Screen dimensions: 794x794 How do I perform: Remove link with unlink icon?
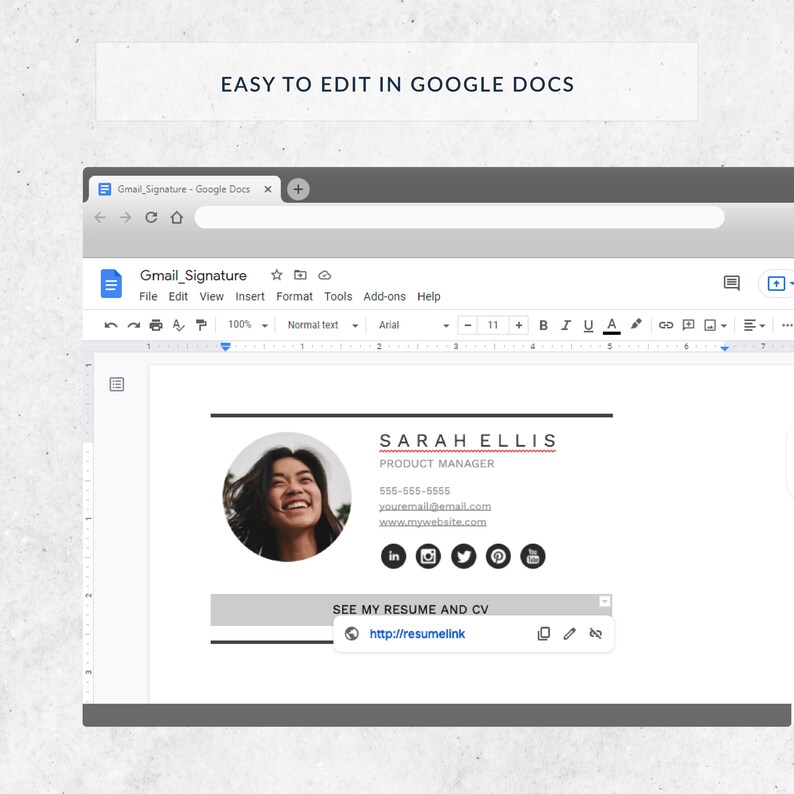(x=596, y=634)
